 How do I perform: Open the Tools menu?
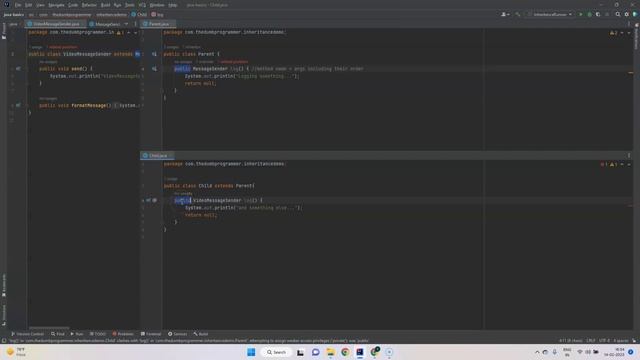129,5
